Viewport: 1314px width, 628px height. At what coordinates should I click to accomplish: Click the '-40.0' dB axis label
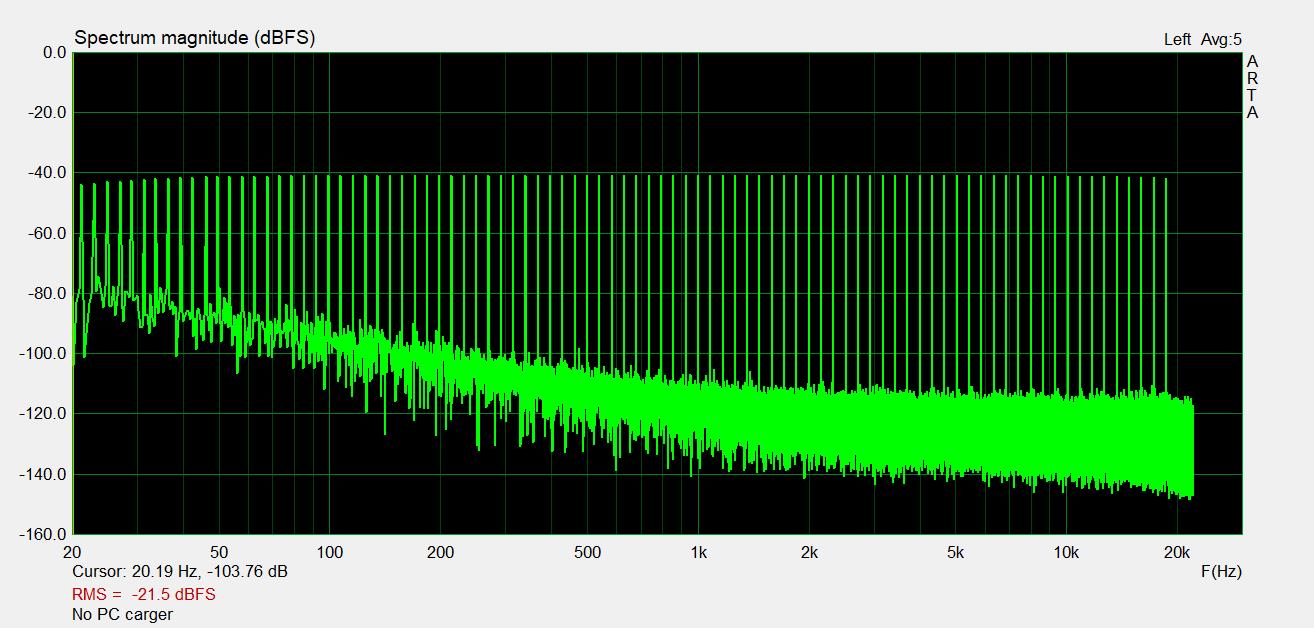point(48,172)
